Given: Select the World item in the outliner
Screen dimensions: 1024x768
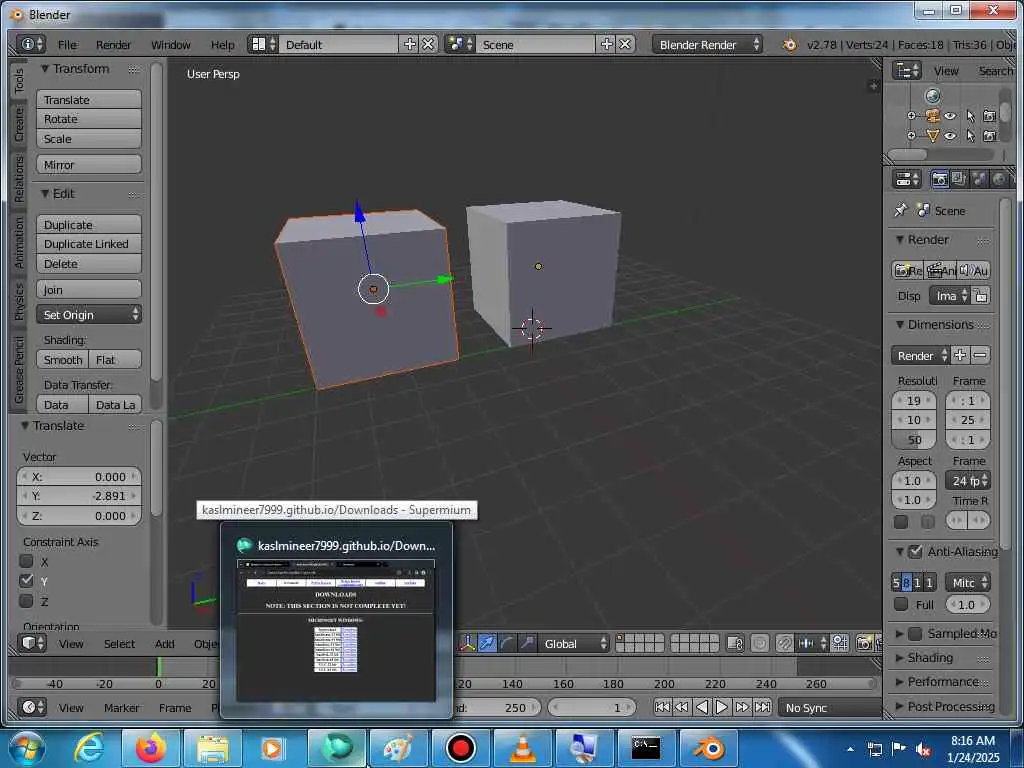Looking at the screenshot, I should (x=933, y=96).
